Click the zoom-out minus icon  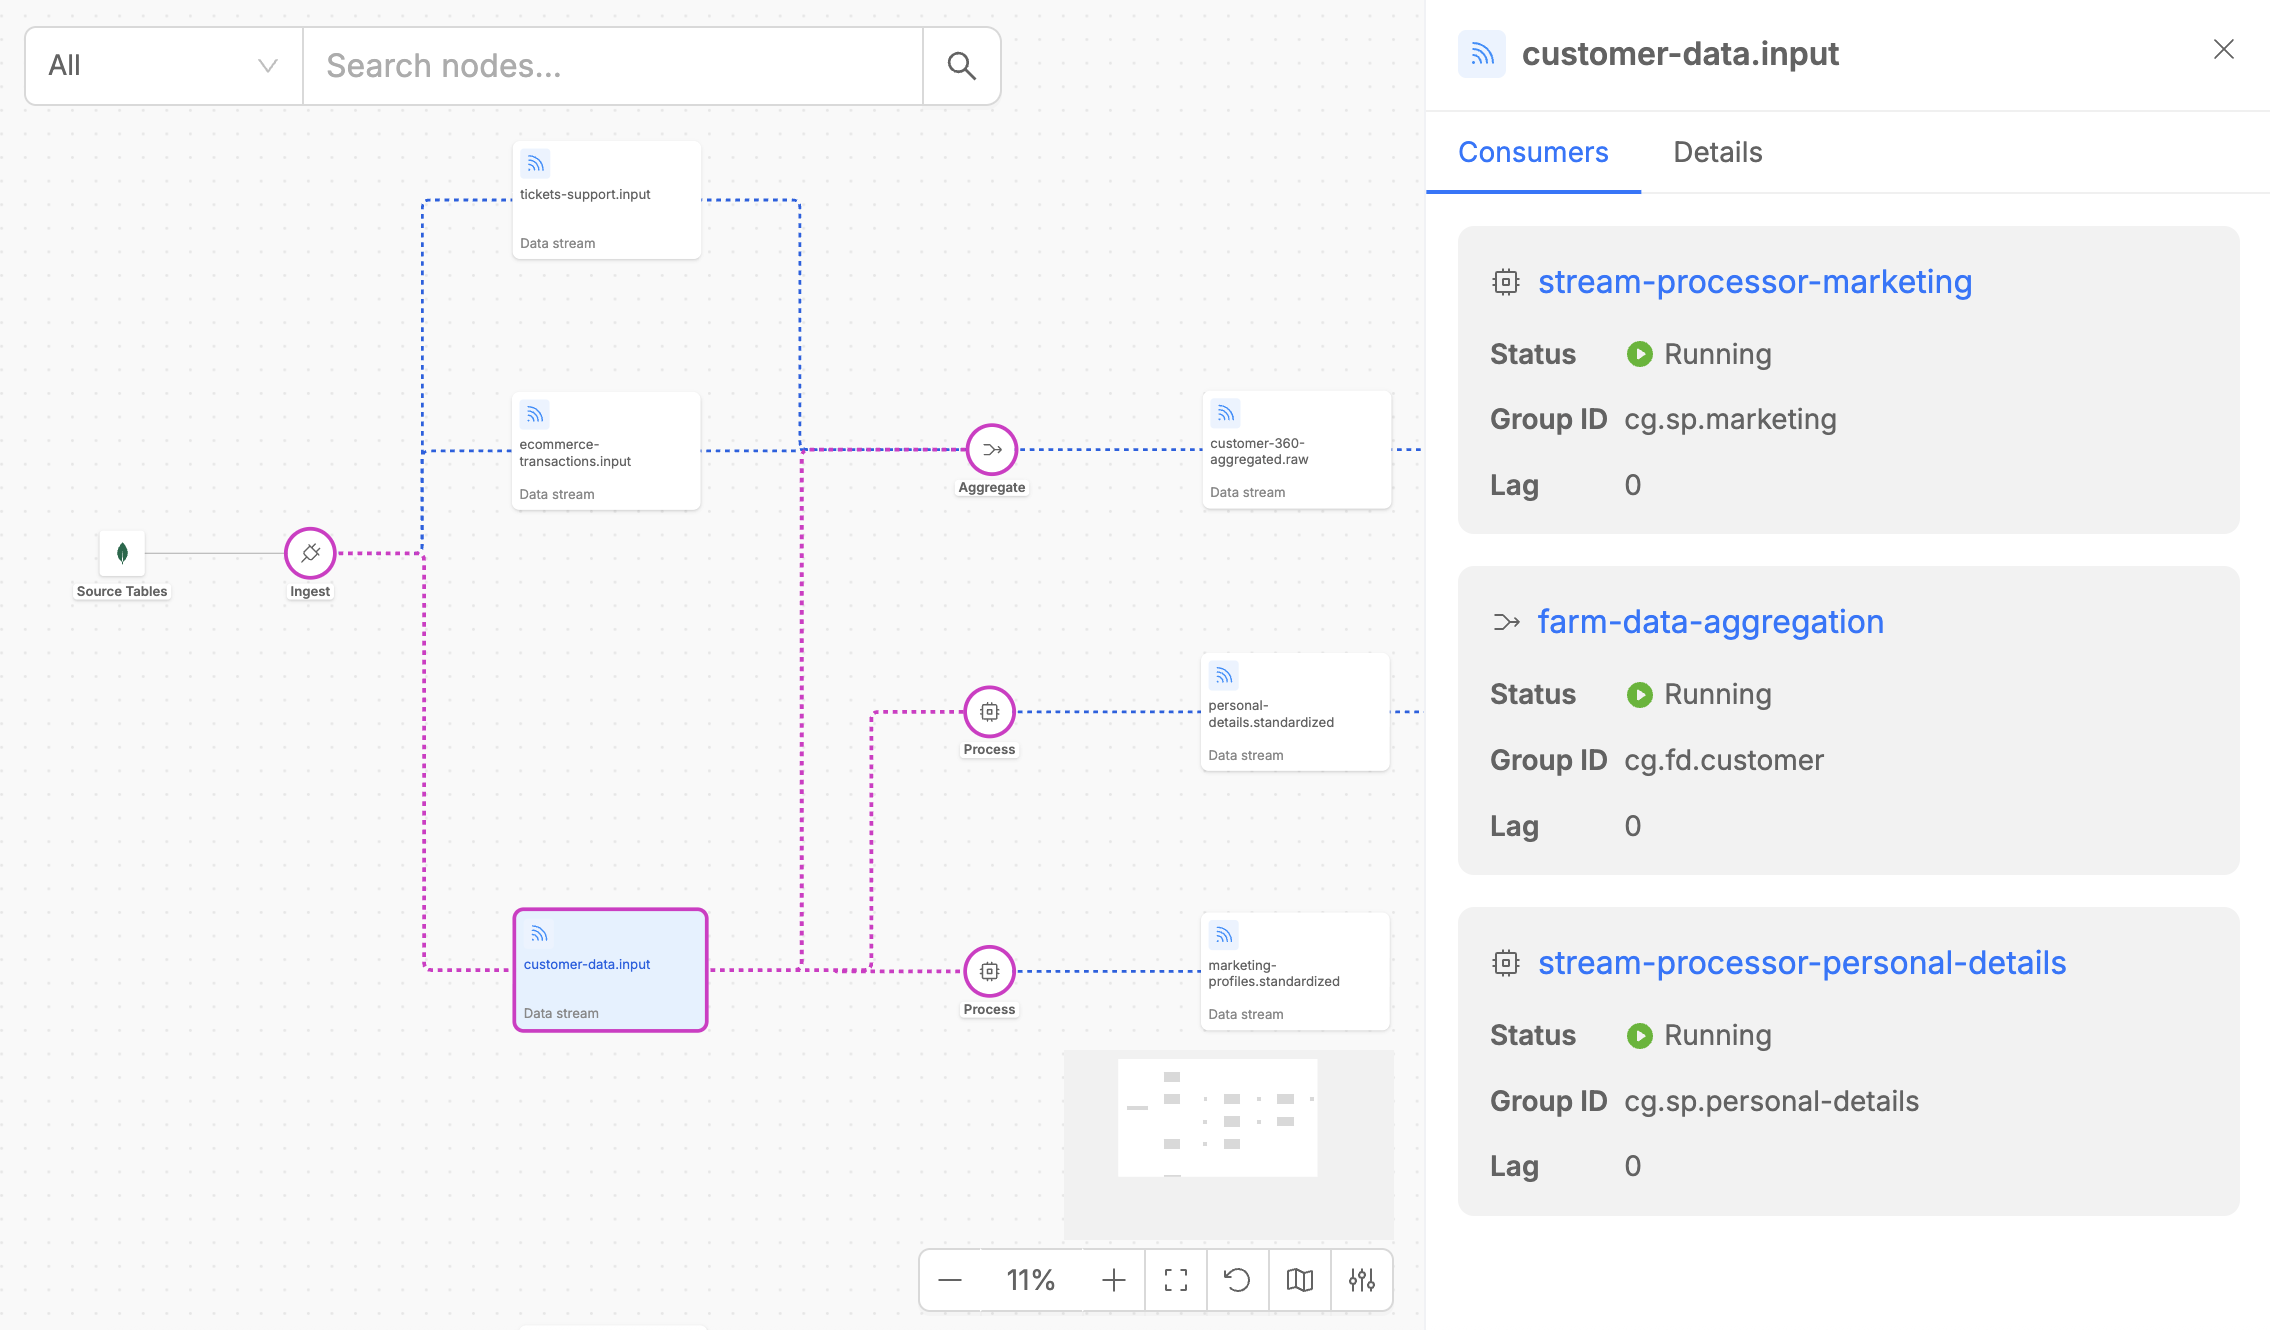pyautogui.click(x=949, y=1280)
